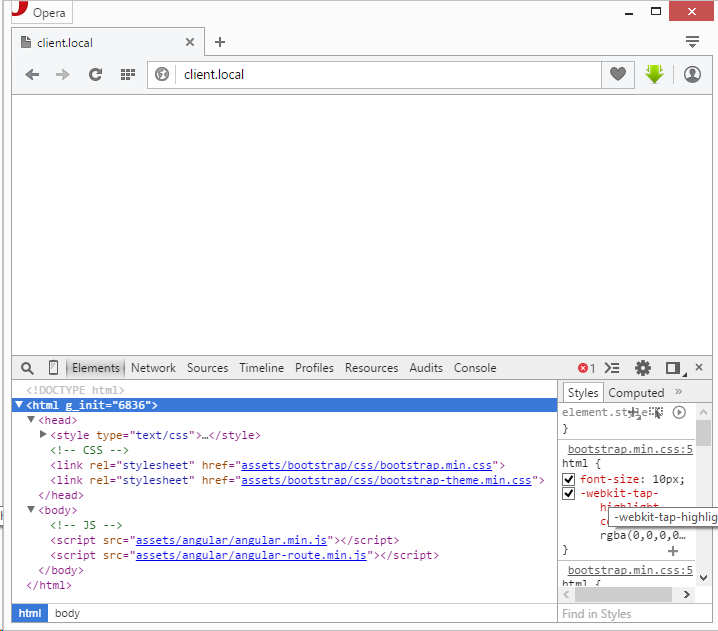Viewport: 718px width, 631px height.
Task: Expand the style type="text/css" node
Action: click(43, 435)
